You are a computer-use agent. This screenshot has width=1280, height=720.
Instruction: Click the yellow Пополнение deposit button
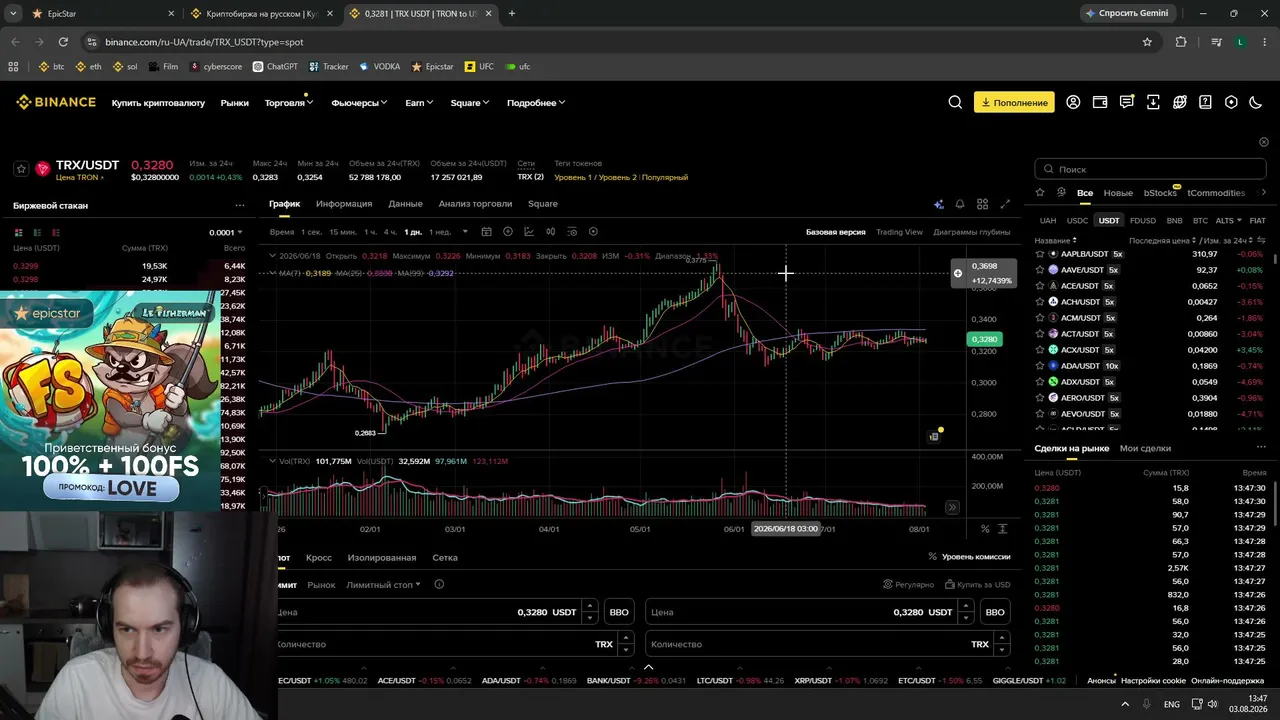(x=1014, y=102)
